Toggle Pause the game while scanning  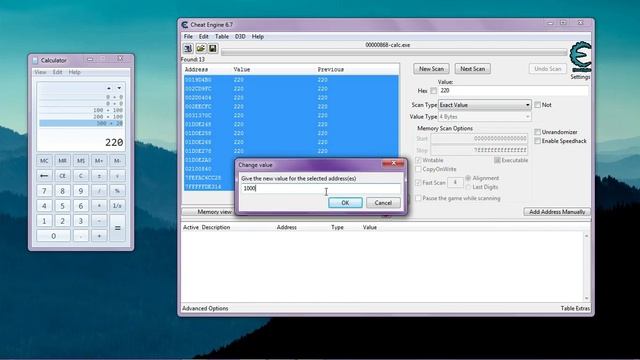click(x=418, y=198)
